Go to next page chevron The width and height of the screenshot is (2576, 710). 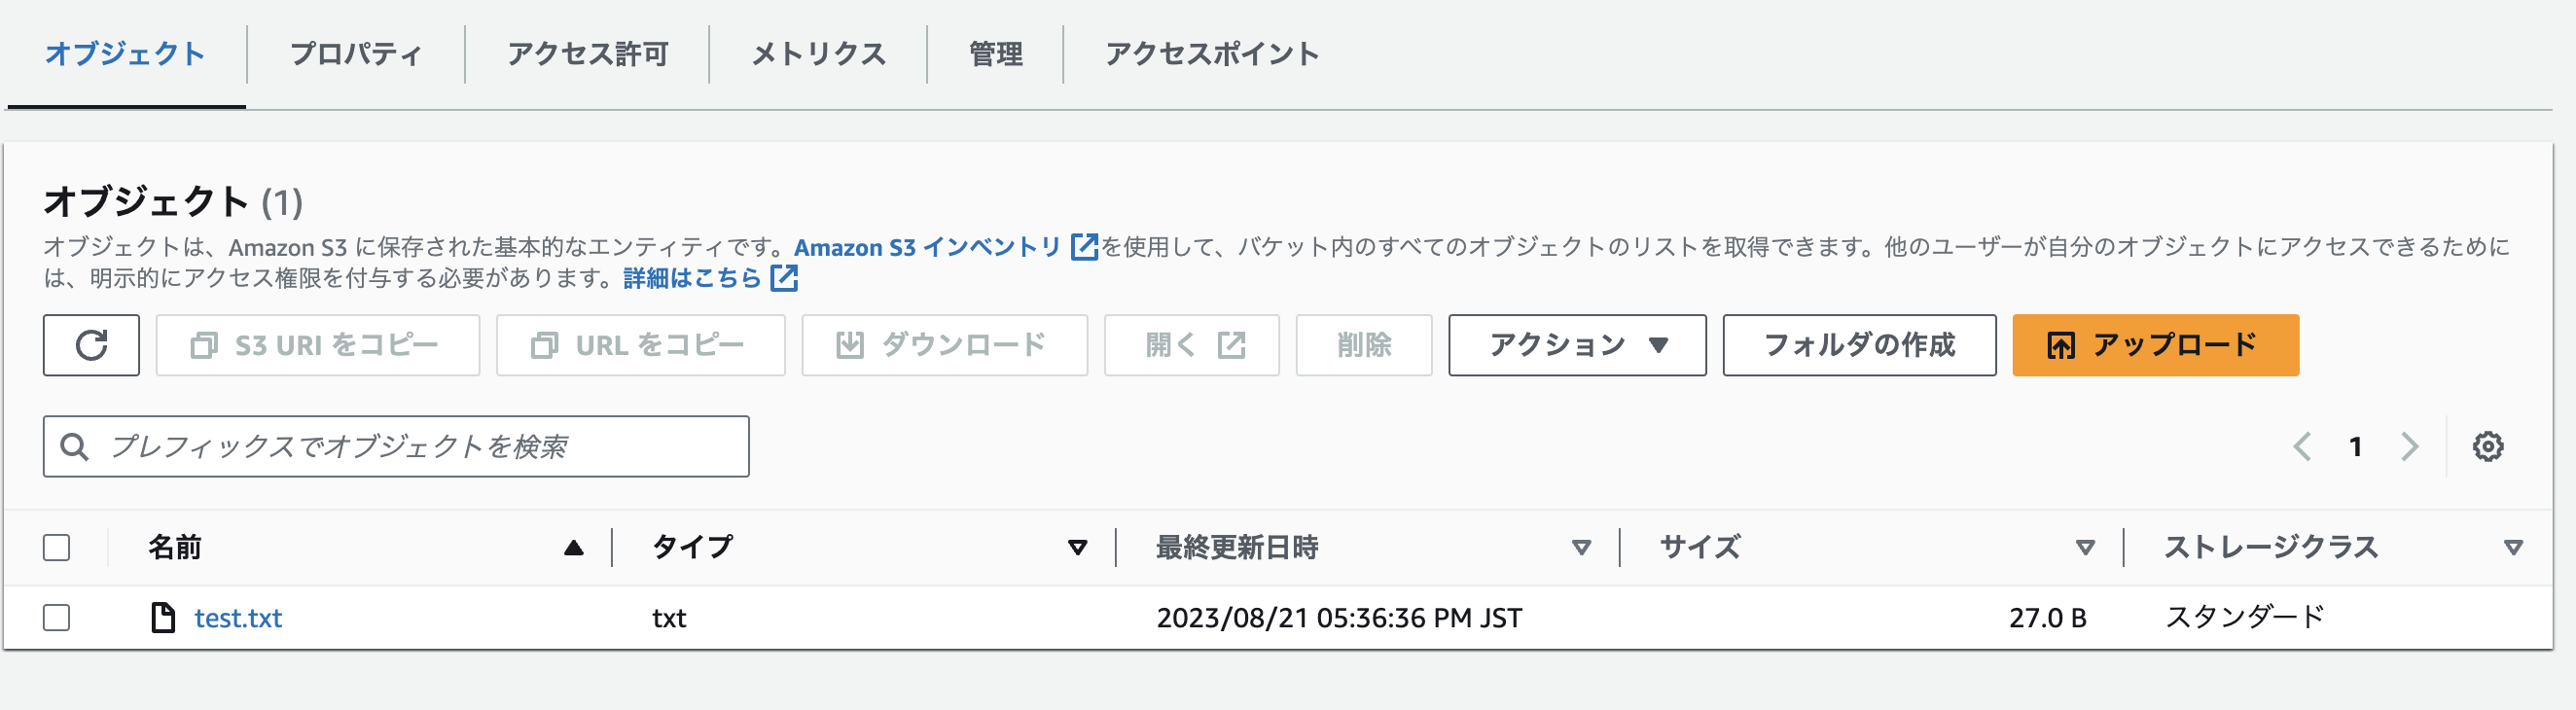(x=2410, y=446)
